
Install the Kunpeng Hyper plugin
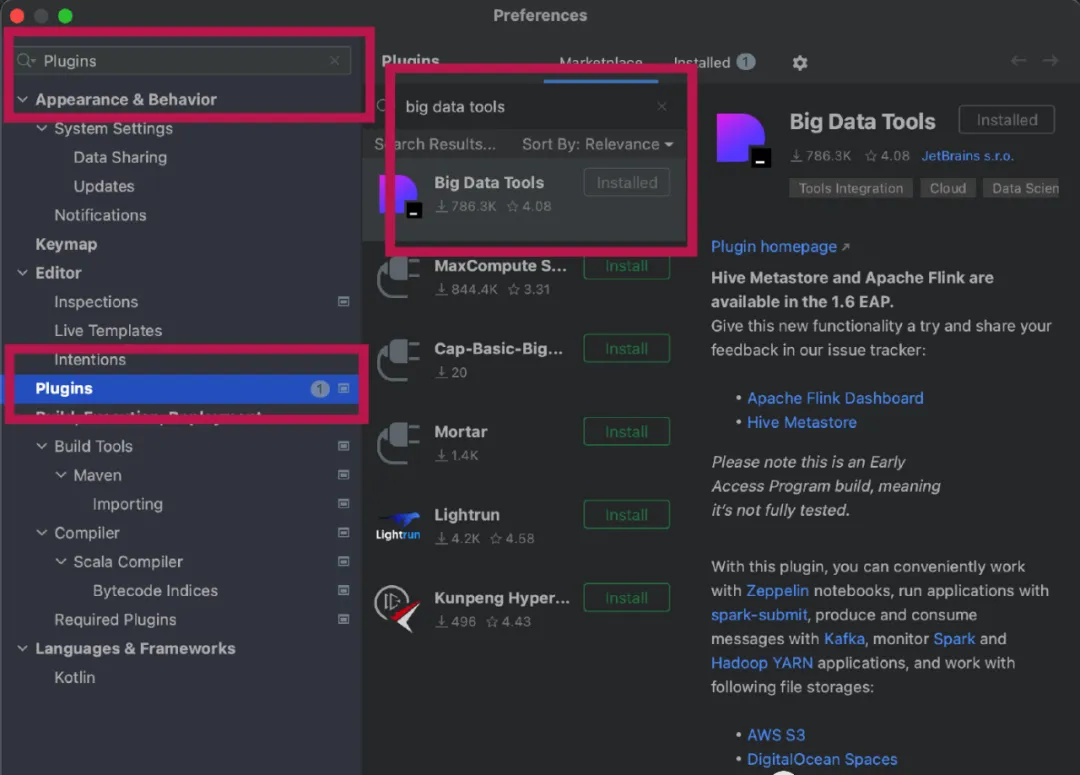click(626, 598)
